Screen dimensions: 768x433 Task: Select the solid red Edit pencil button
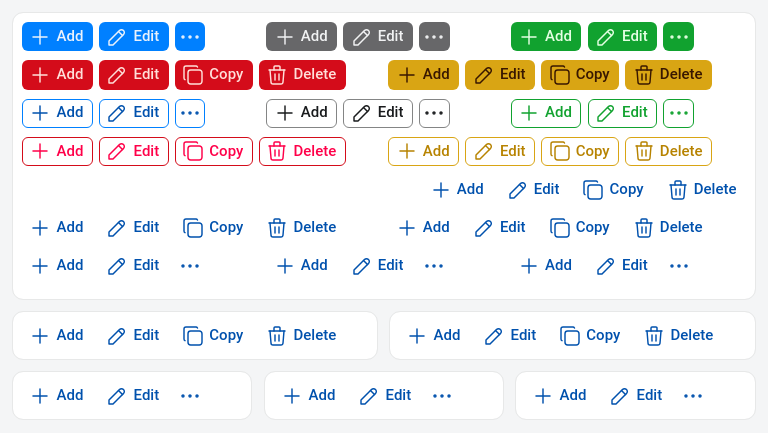134,75
